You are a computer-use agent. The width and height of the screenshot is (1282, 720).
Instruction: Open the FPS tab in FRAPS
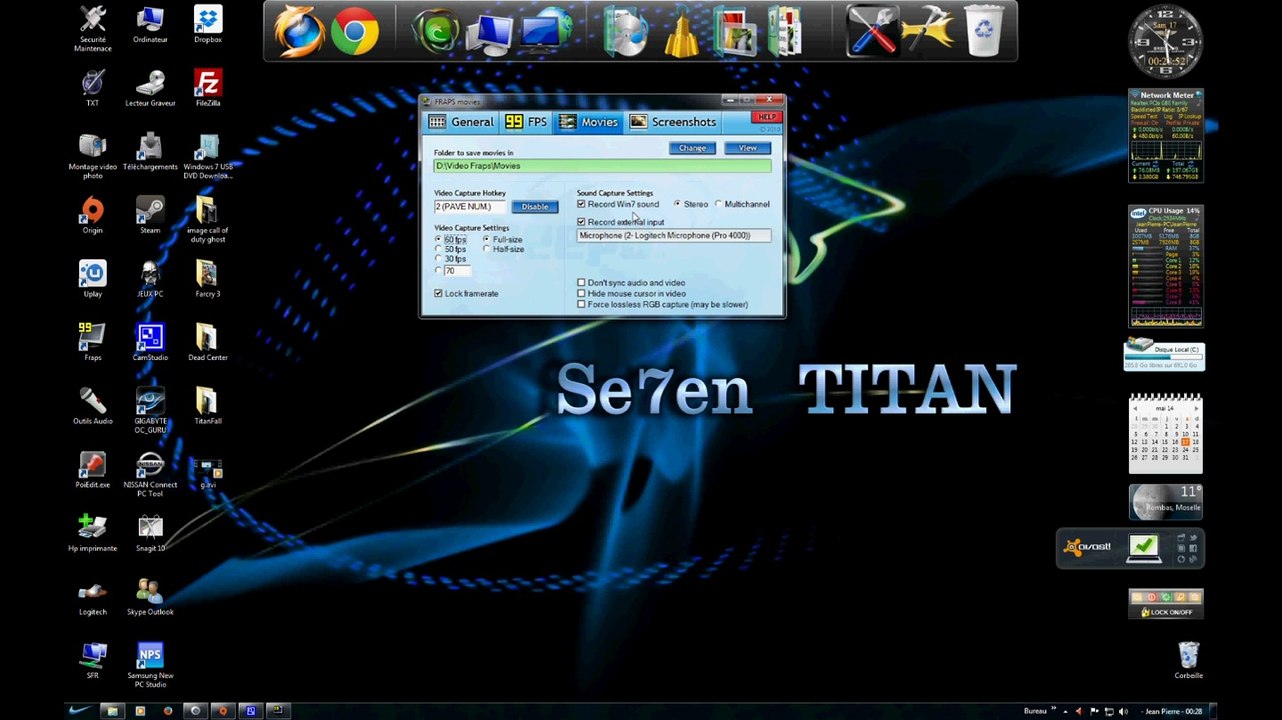pos(526,122)
